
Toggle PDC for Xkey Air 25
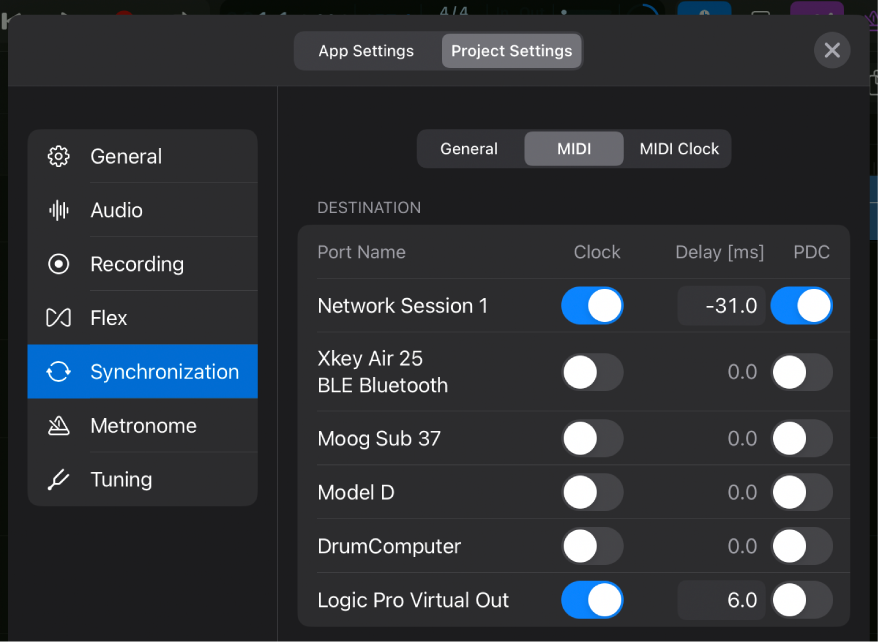[x=801, y=371]
